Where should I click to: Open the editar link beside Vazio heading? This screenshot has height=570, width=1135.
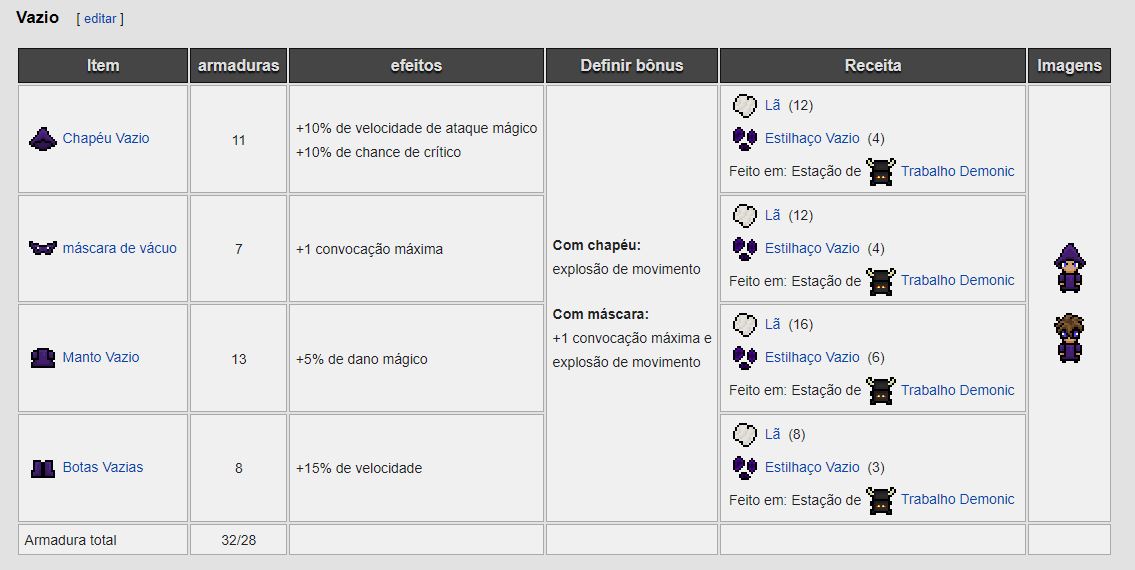100,19
